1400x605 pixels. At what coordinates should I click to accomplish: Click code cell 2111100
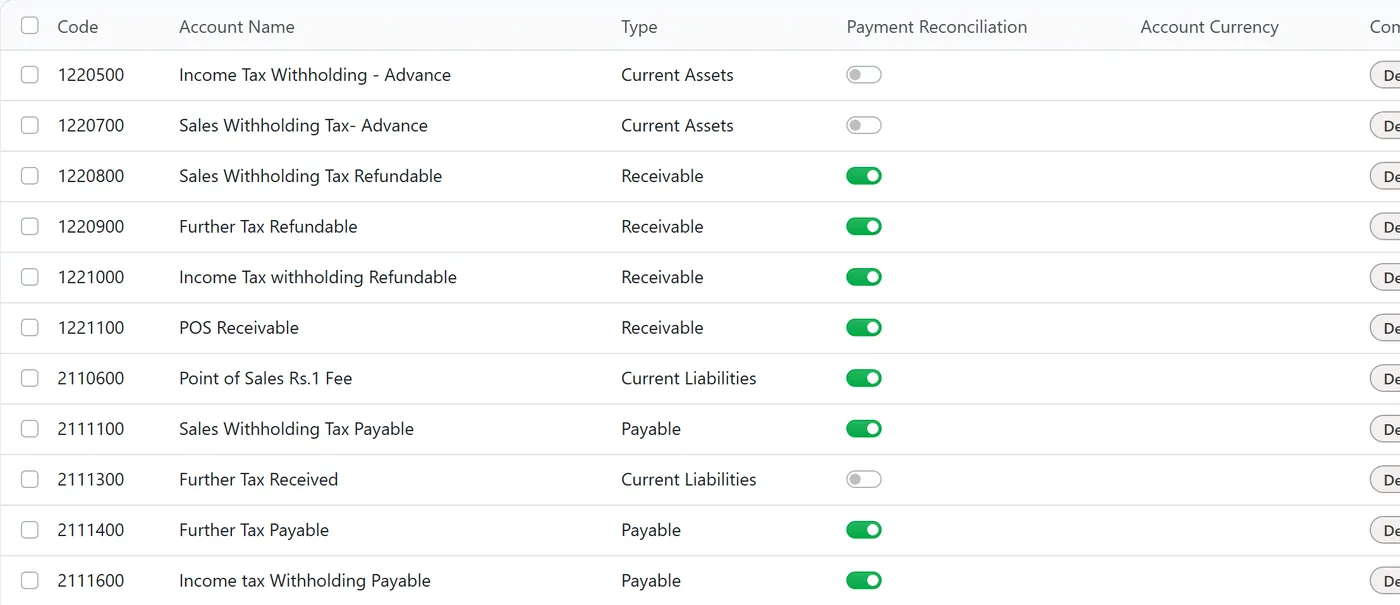[x=91, y=429]
